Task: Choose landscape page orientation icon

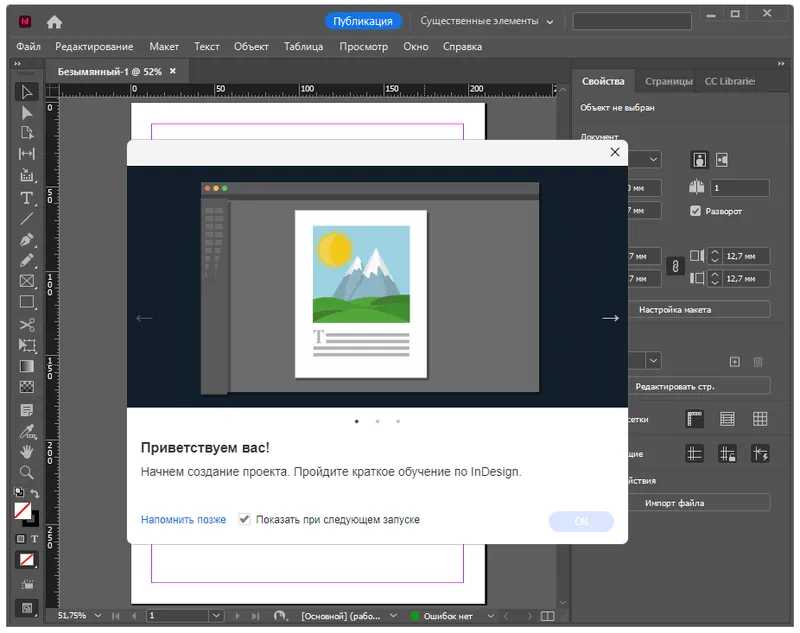Action: pyautogui.click(x=721, y=160)
